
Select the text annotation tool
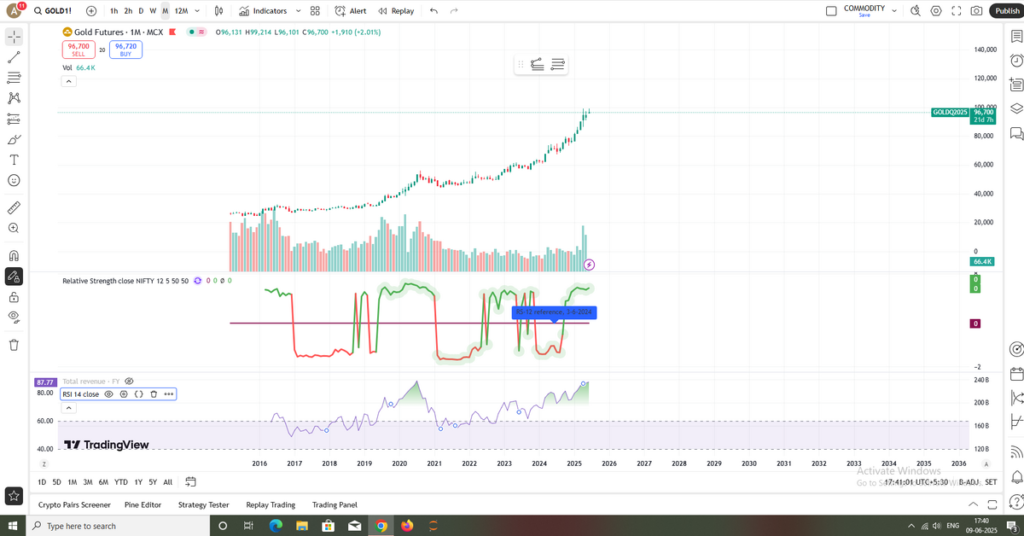[x=14, y=160]
